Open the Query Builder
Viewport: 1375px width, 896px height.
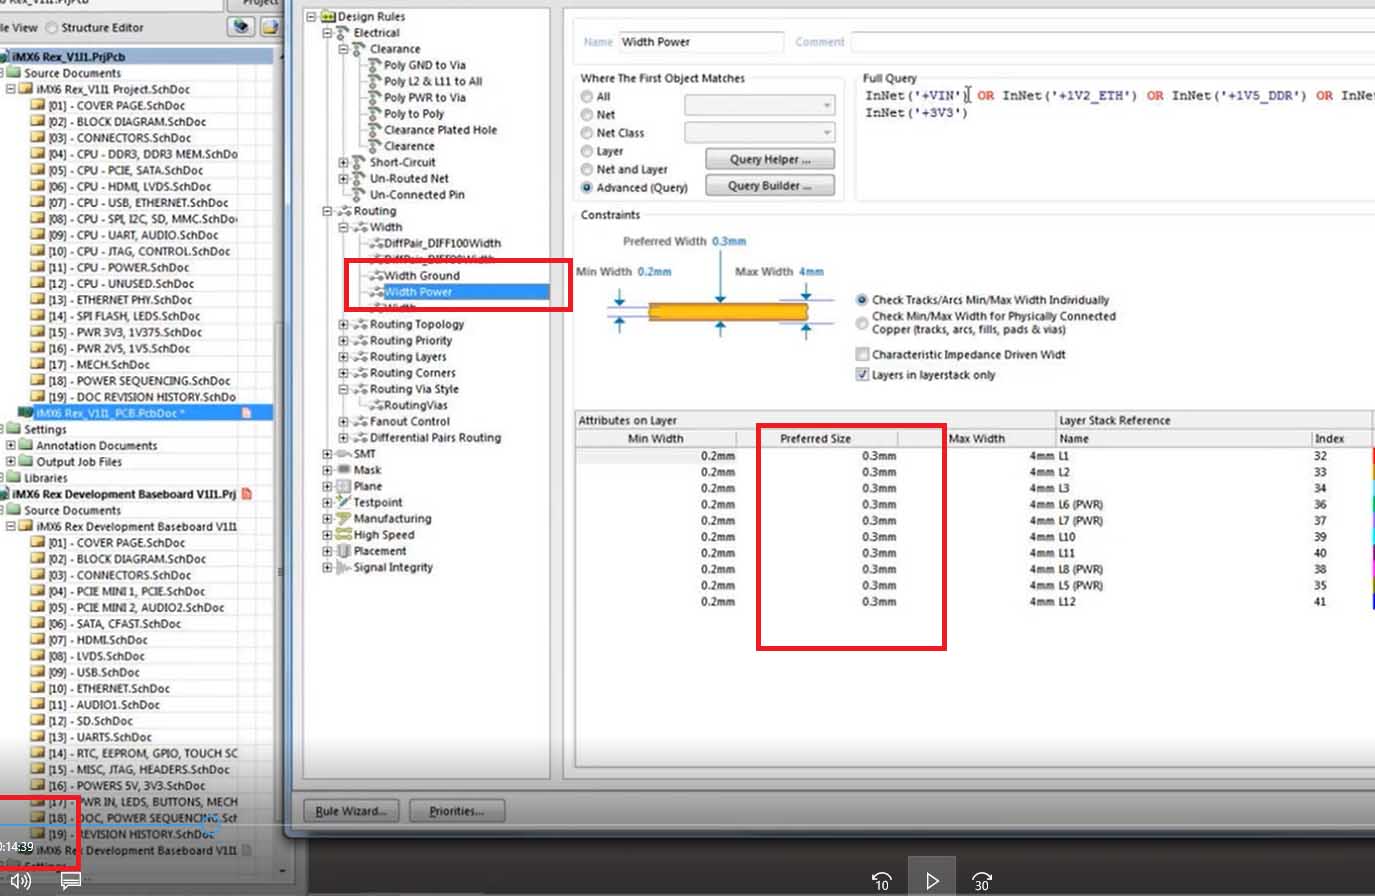pos(769,186)
